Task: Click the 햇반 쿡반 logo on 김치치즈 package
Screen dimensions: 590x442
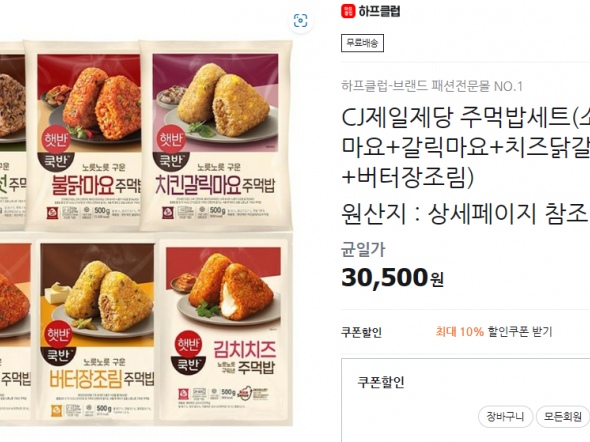Action: pos(189,352)
